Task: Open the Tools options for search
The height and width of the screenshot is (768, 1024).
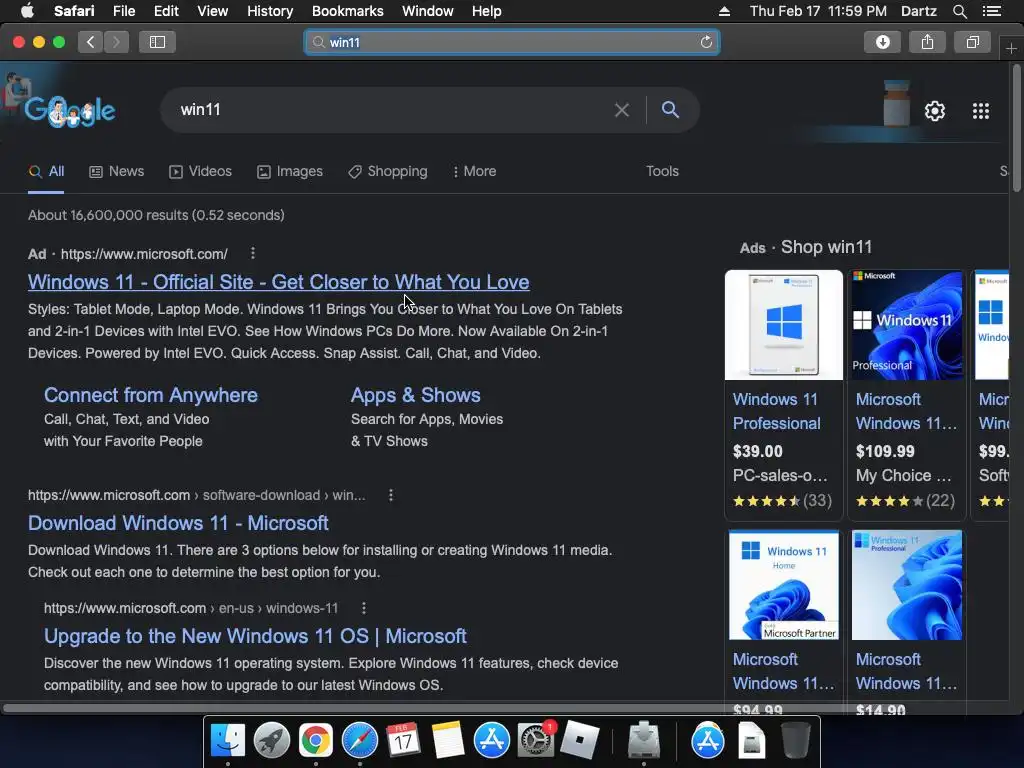Action: [x=662, y=171]
